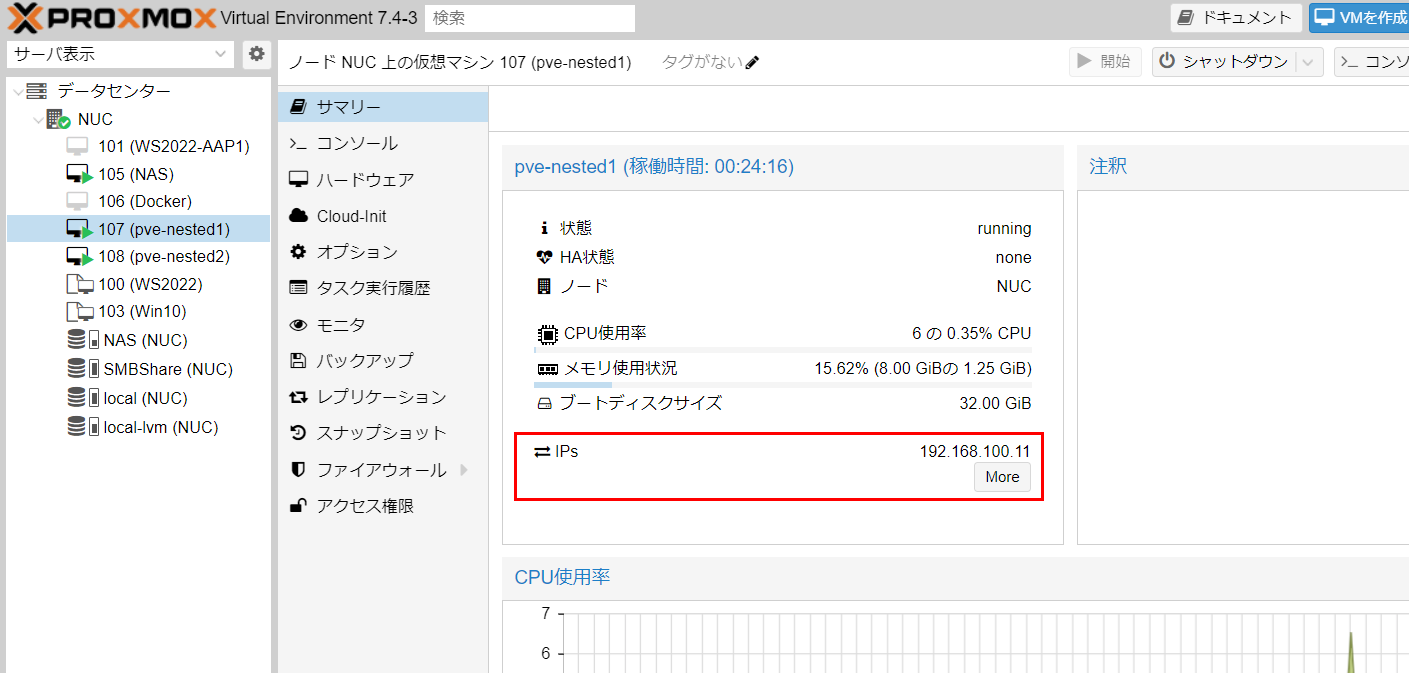Click storage icon for NAS (NUC)
The width and height of the screenshot is (1409, 673).
click(82, 340)
